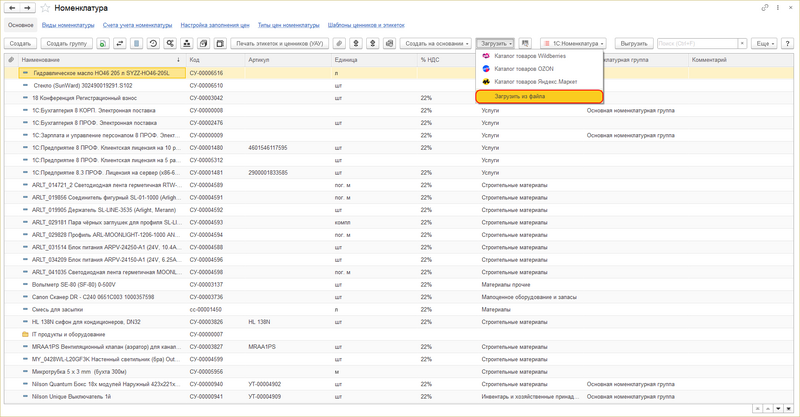Click the back navigation arrow
Screen dimensions: 800x417
click(x=12, y=8)
